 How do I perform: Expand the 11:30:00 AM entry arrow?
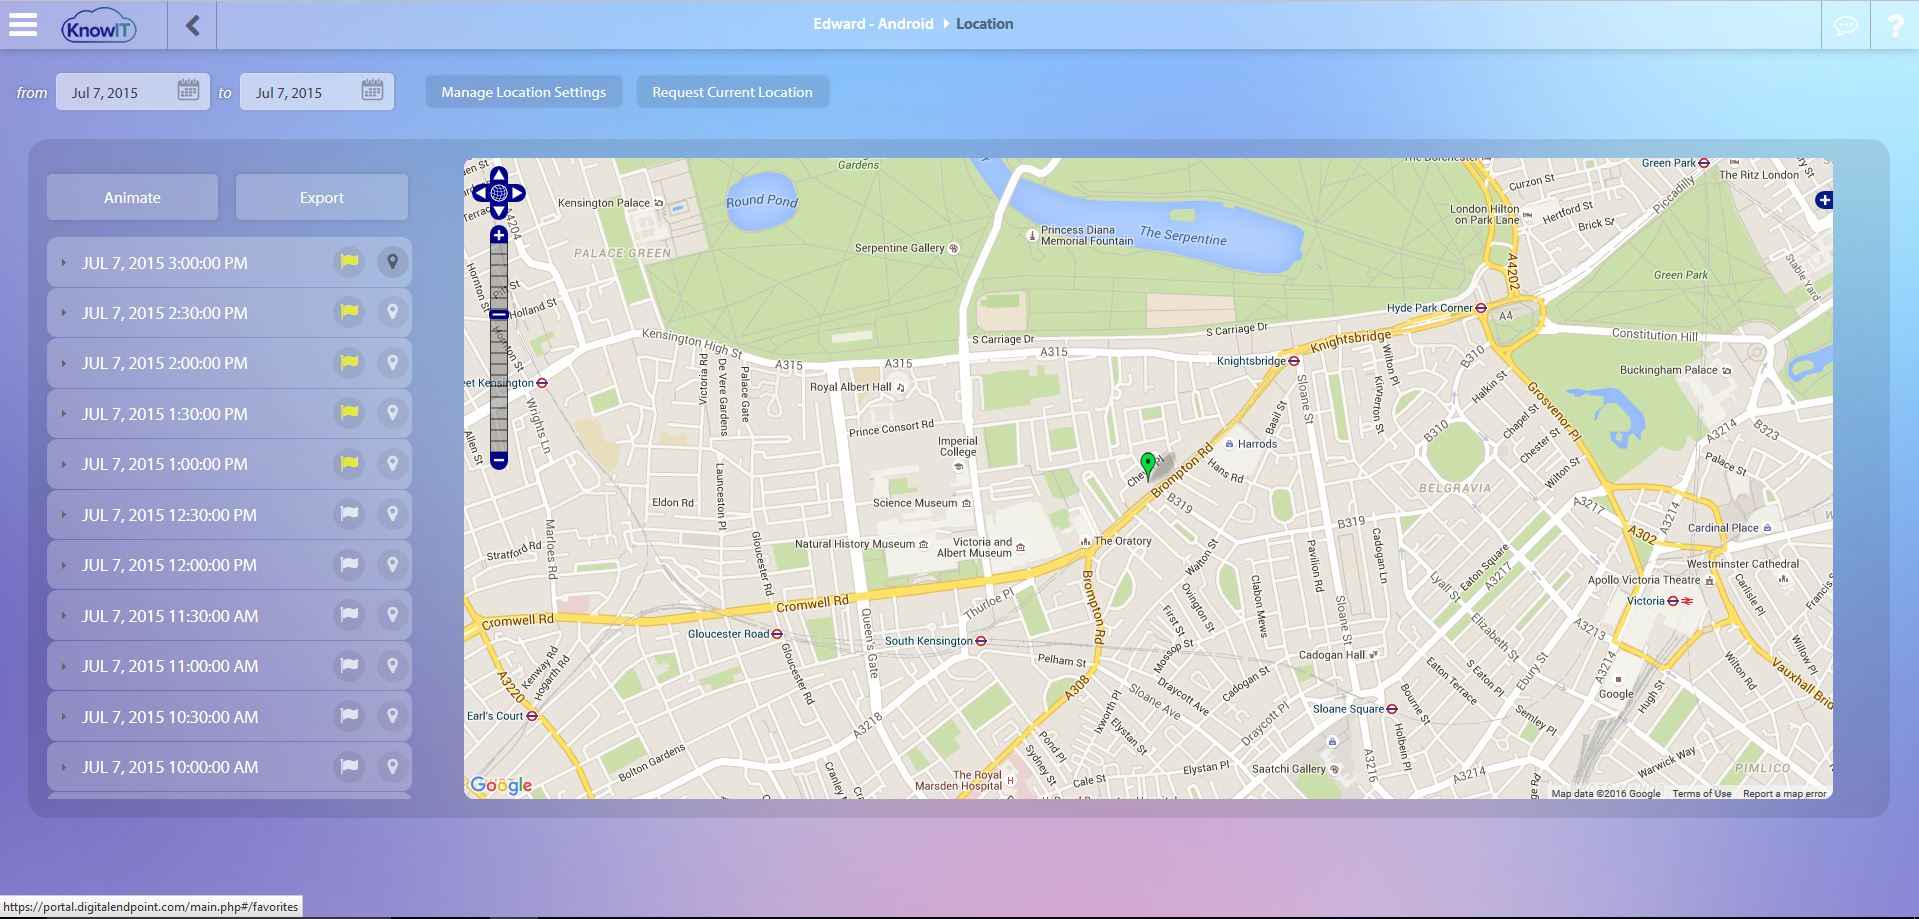(63, 616)
